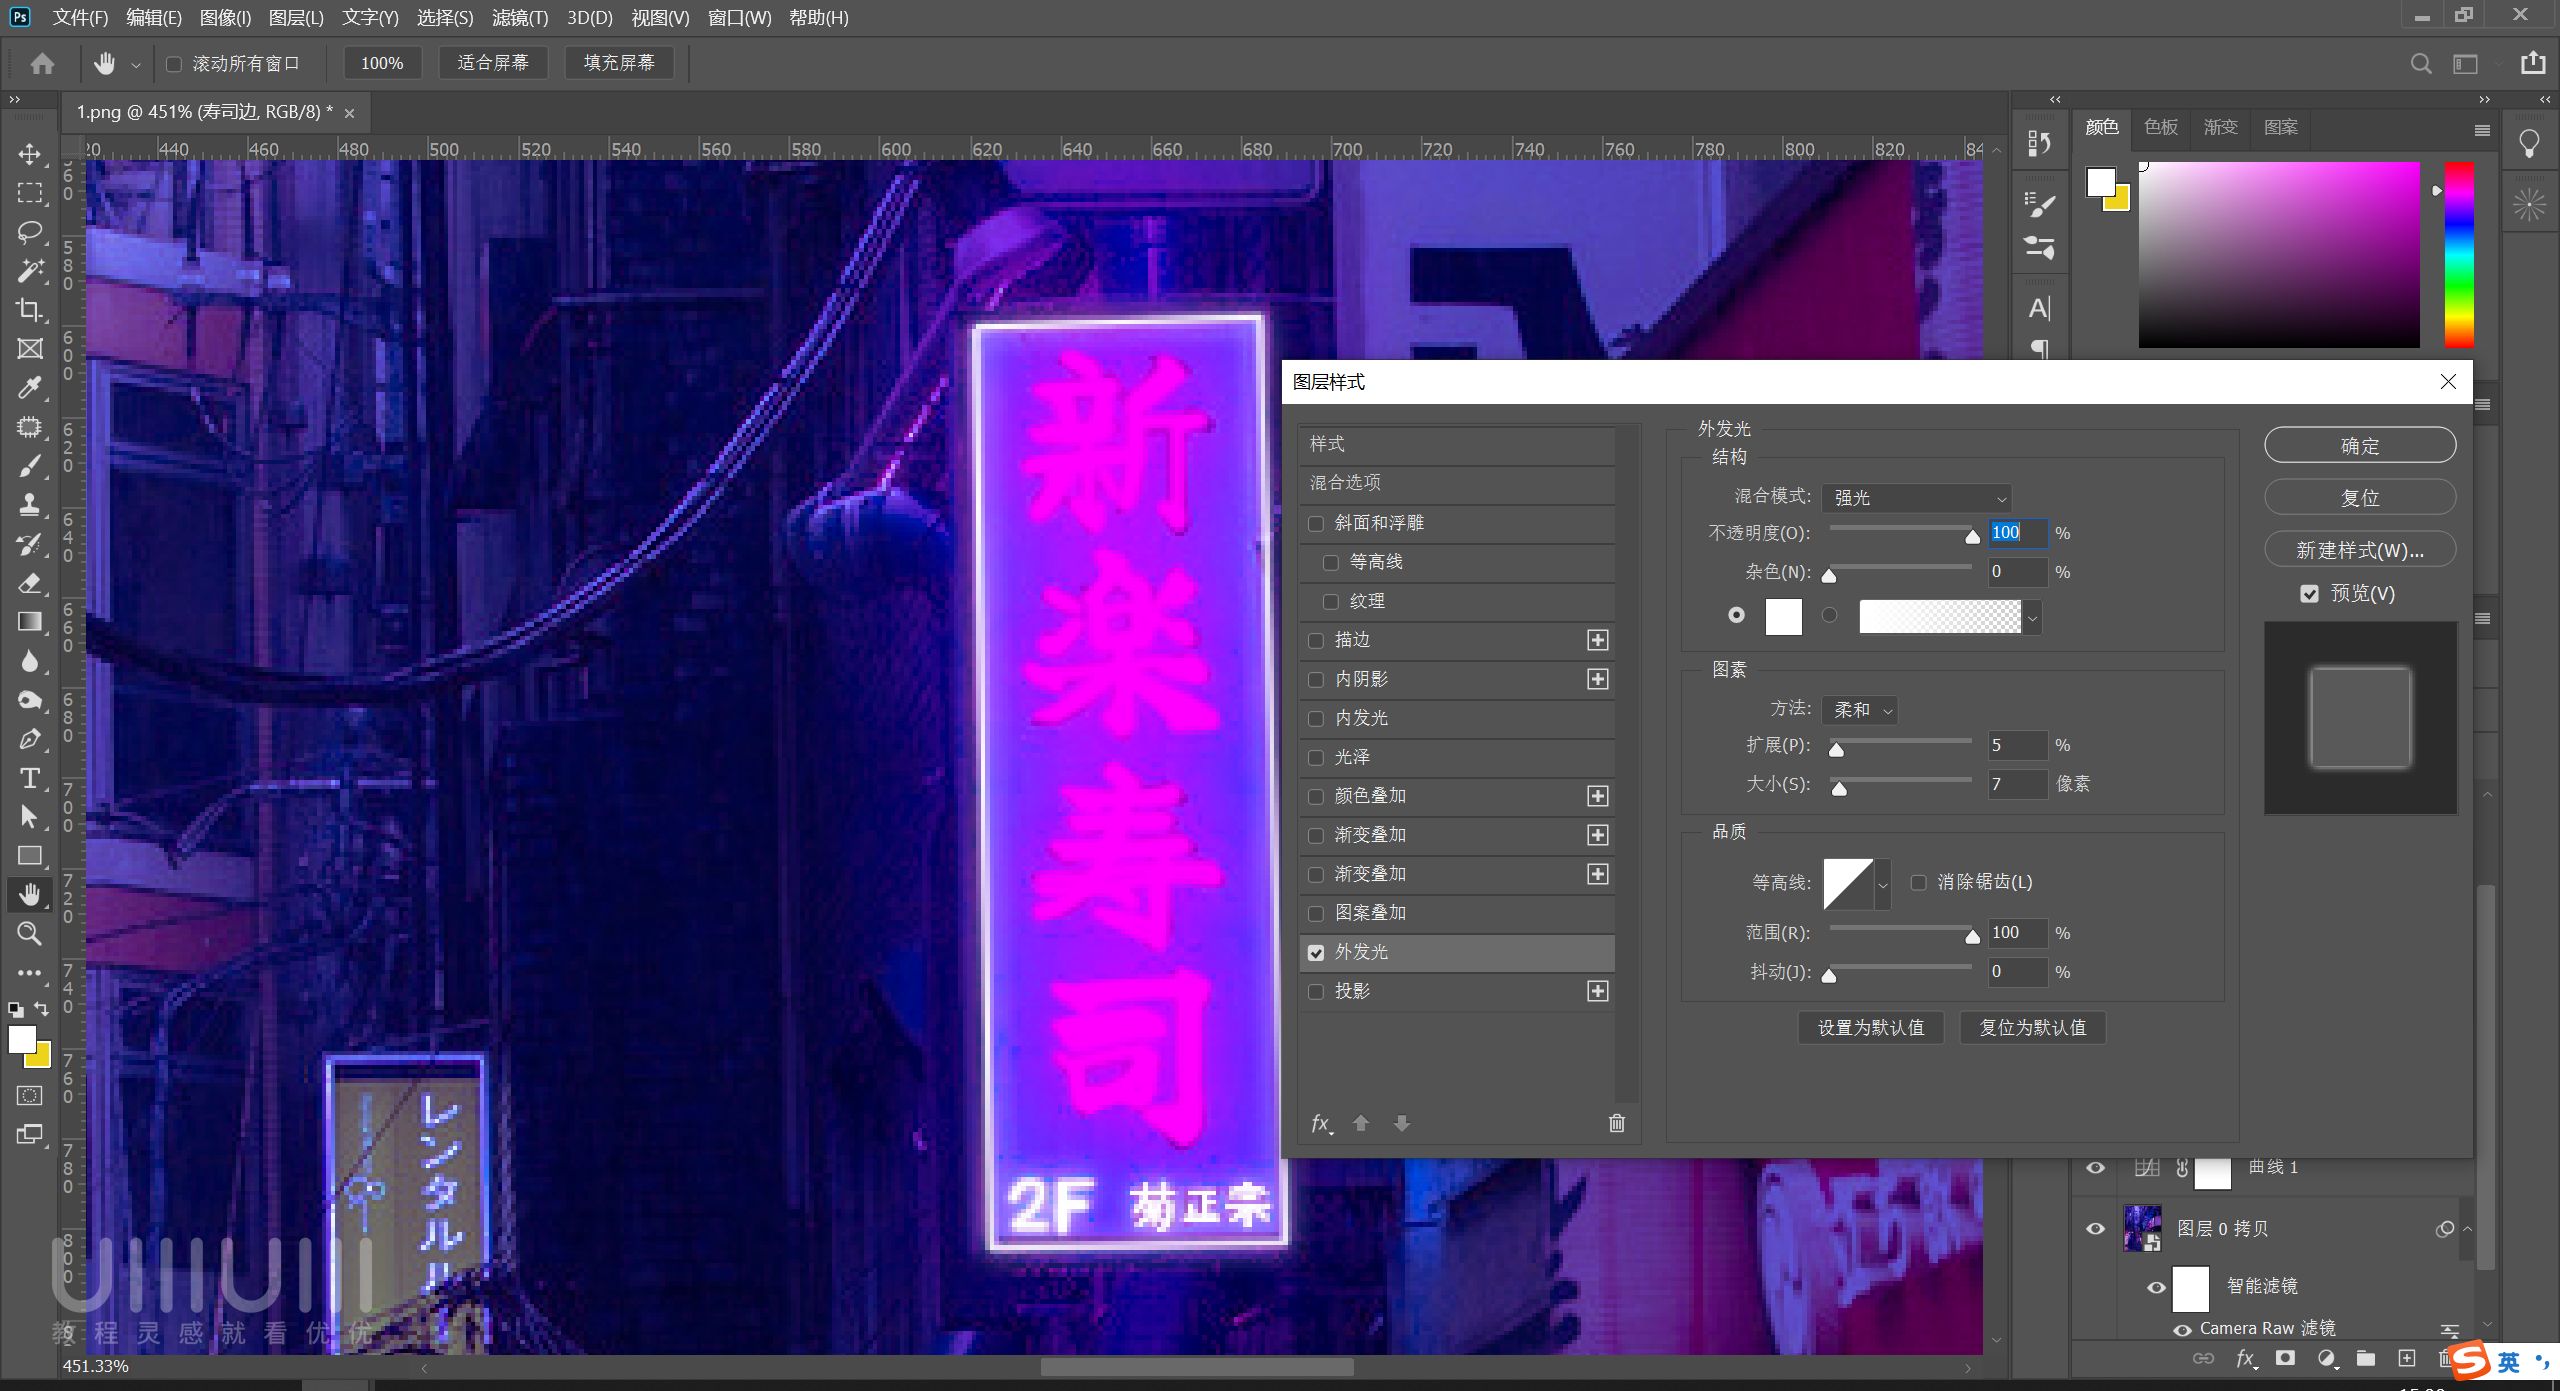Viewport: 2560px width, 1391px height.
Task: Click the 适合屏幕 button
Action: pyautogui.click(x=493, y=63)
